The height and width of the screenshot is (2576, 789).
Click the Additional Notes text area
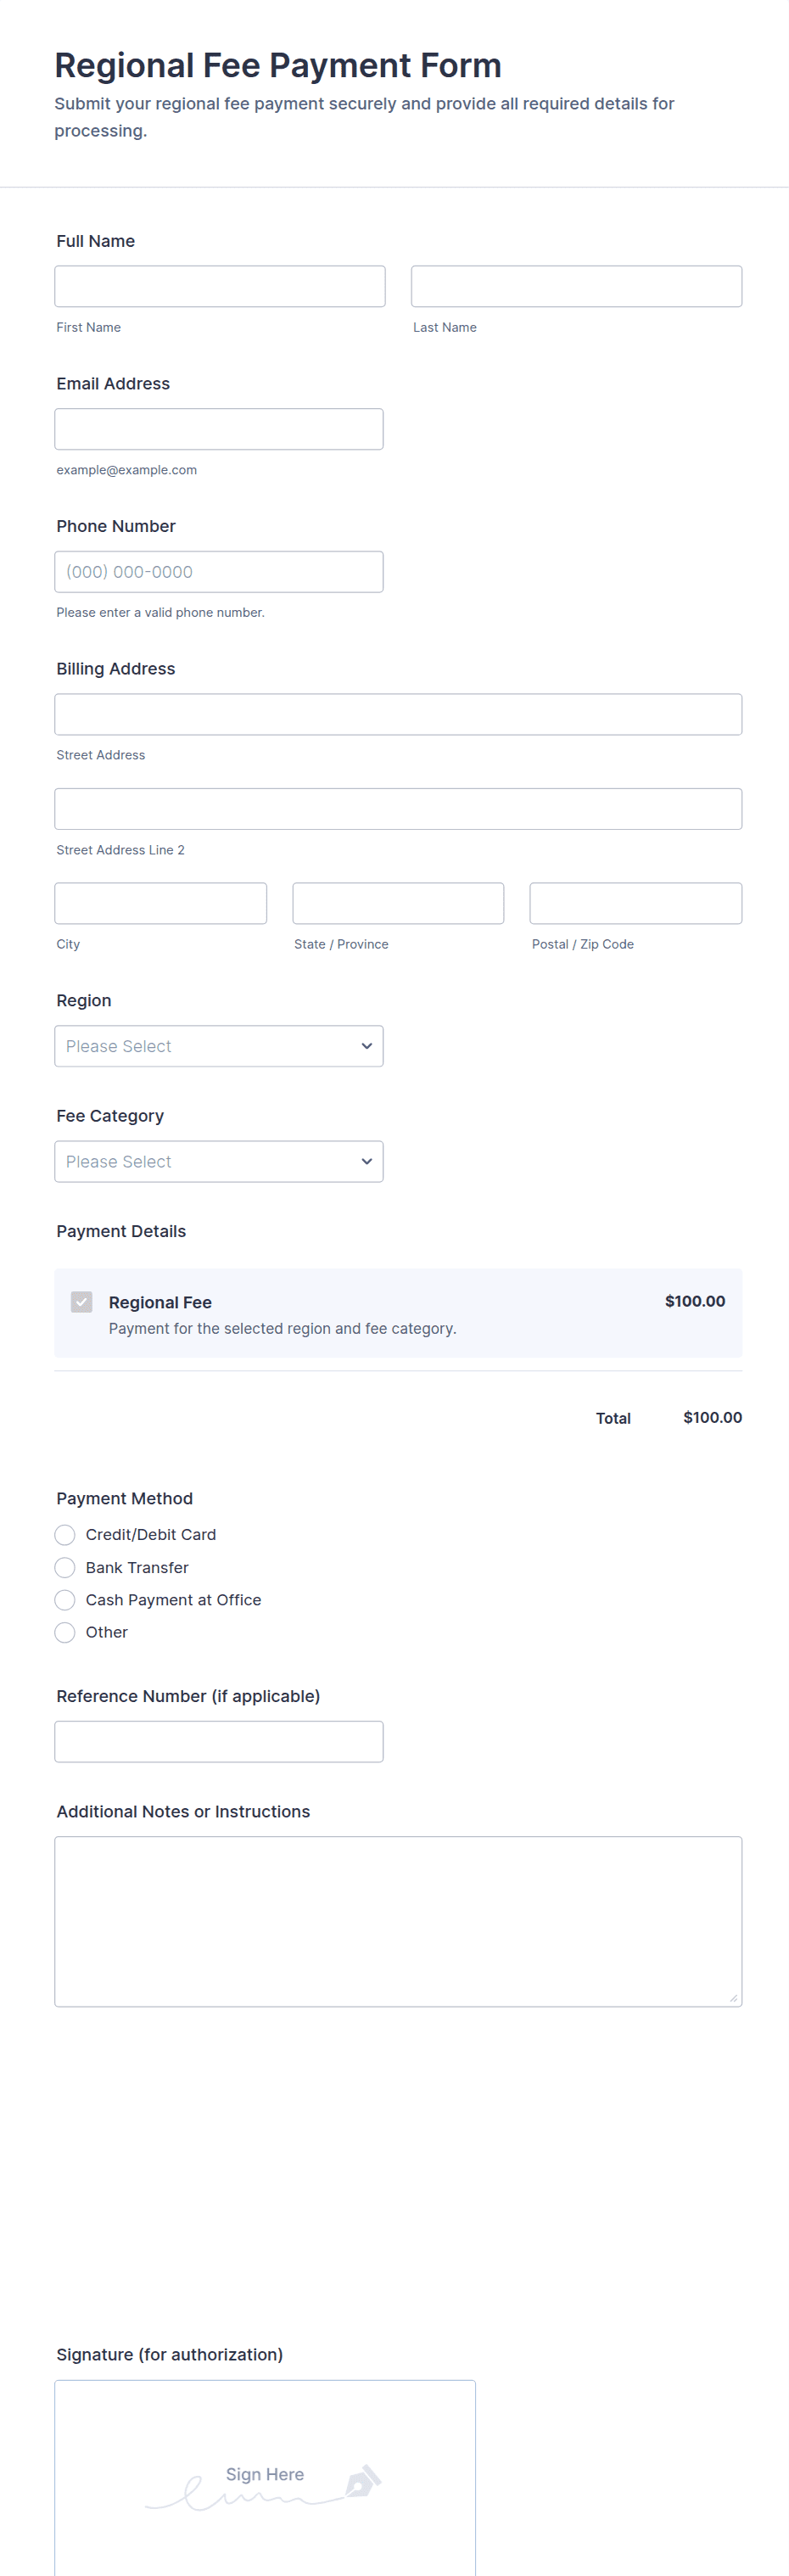click(398, 1921)
